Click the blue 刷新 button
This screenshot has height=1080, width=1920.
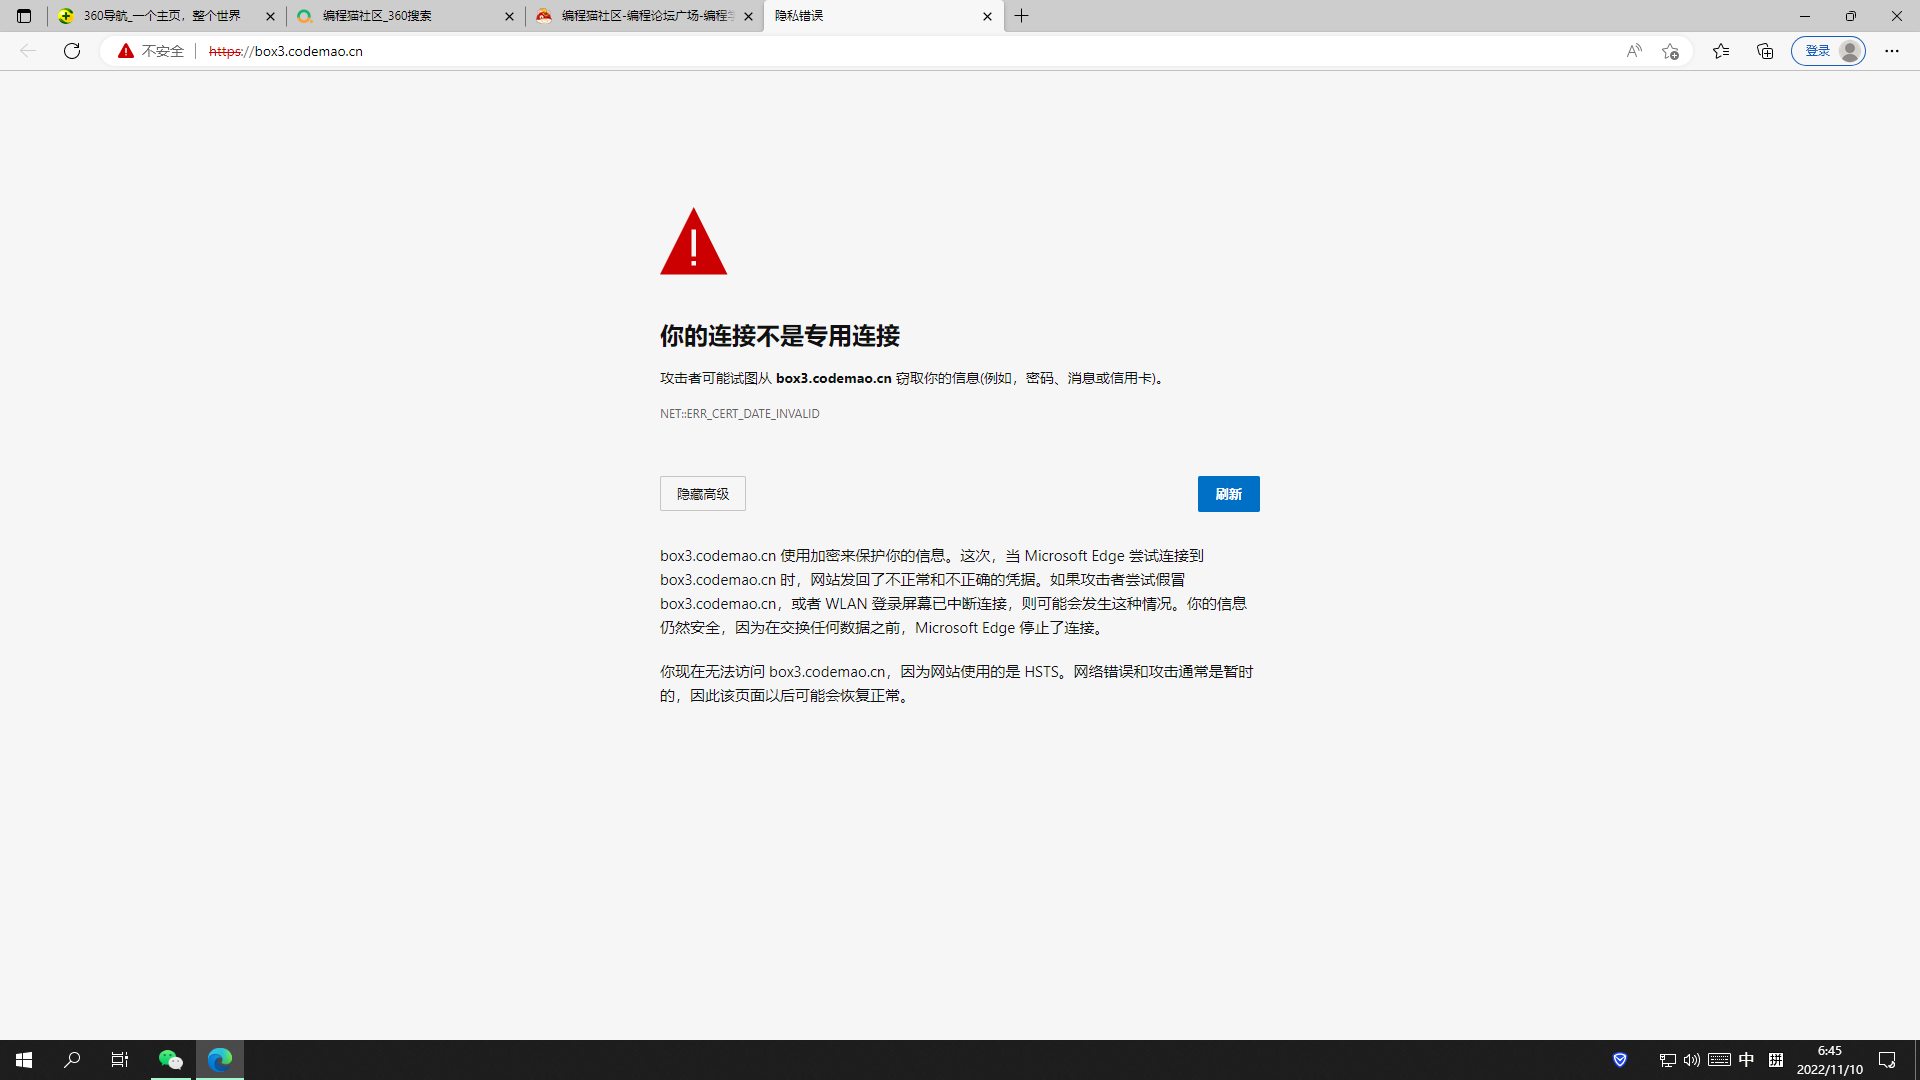(1229, 494)
